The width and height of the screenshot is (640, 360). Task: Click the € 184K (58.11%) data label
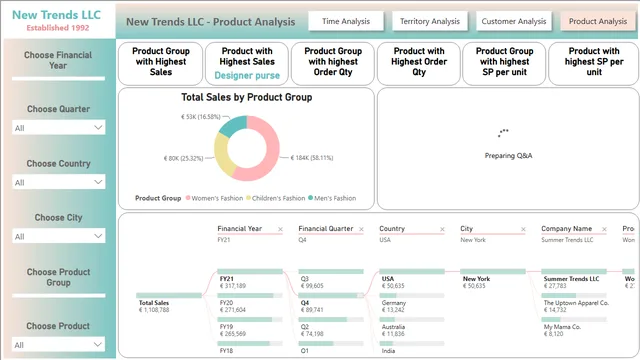point(312,158)
